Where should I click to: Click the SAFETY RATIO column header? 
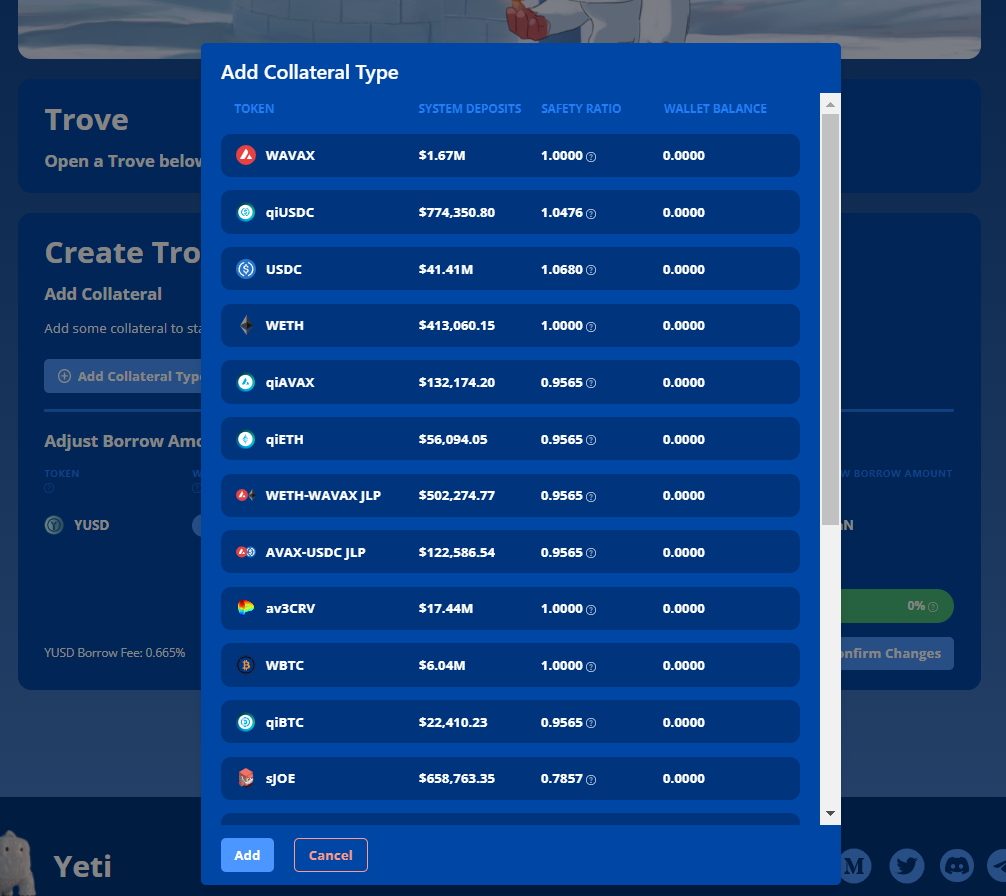pyautogui.click(x=581, y=108)
